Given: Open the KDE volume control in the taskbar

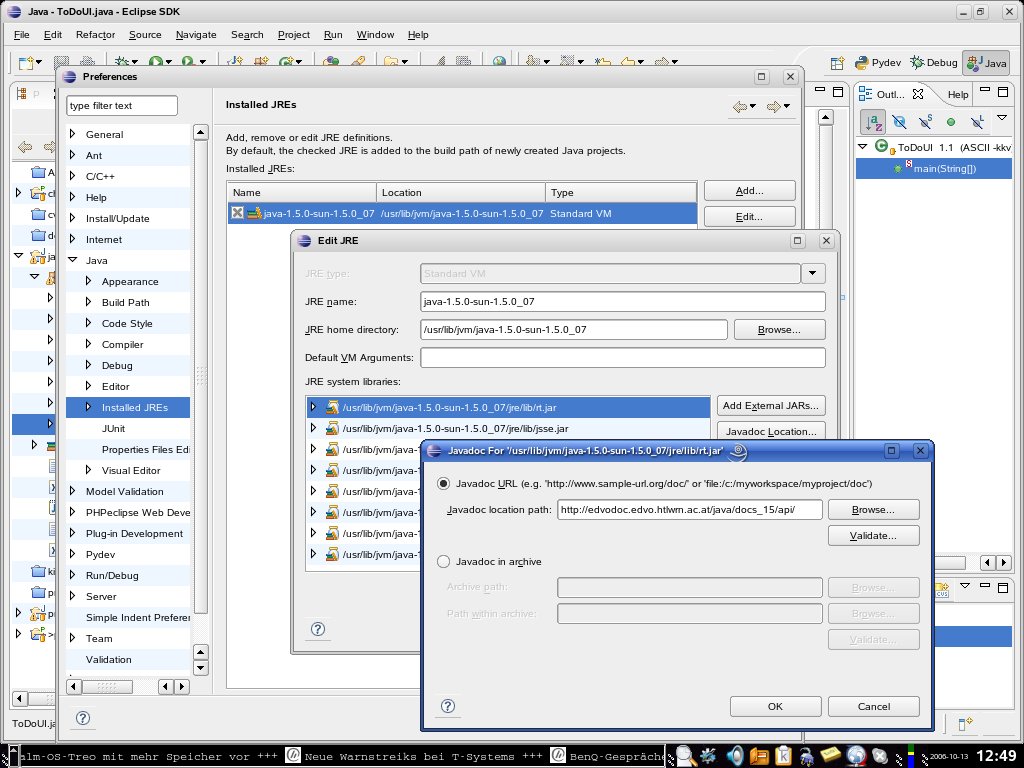Looking at the screenshot, I should click(735, 755).
